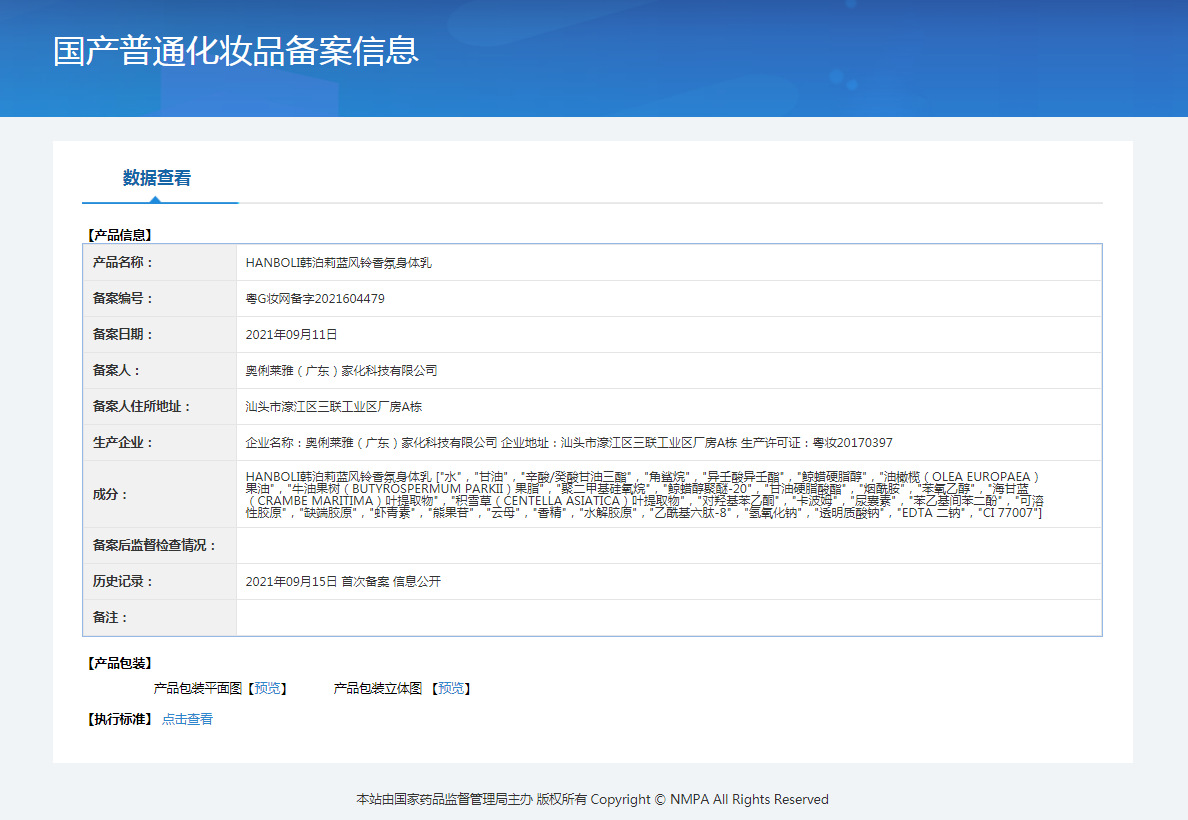Screen dimensions: 1188x820
Task: Click the 产品包装平面图 label
Action: point(197,688)
